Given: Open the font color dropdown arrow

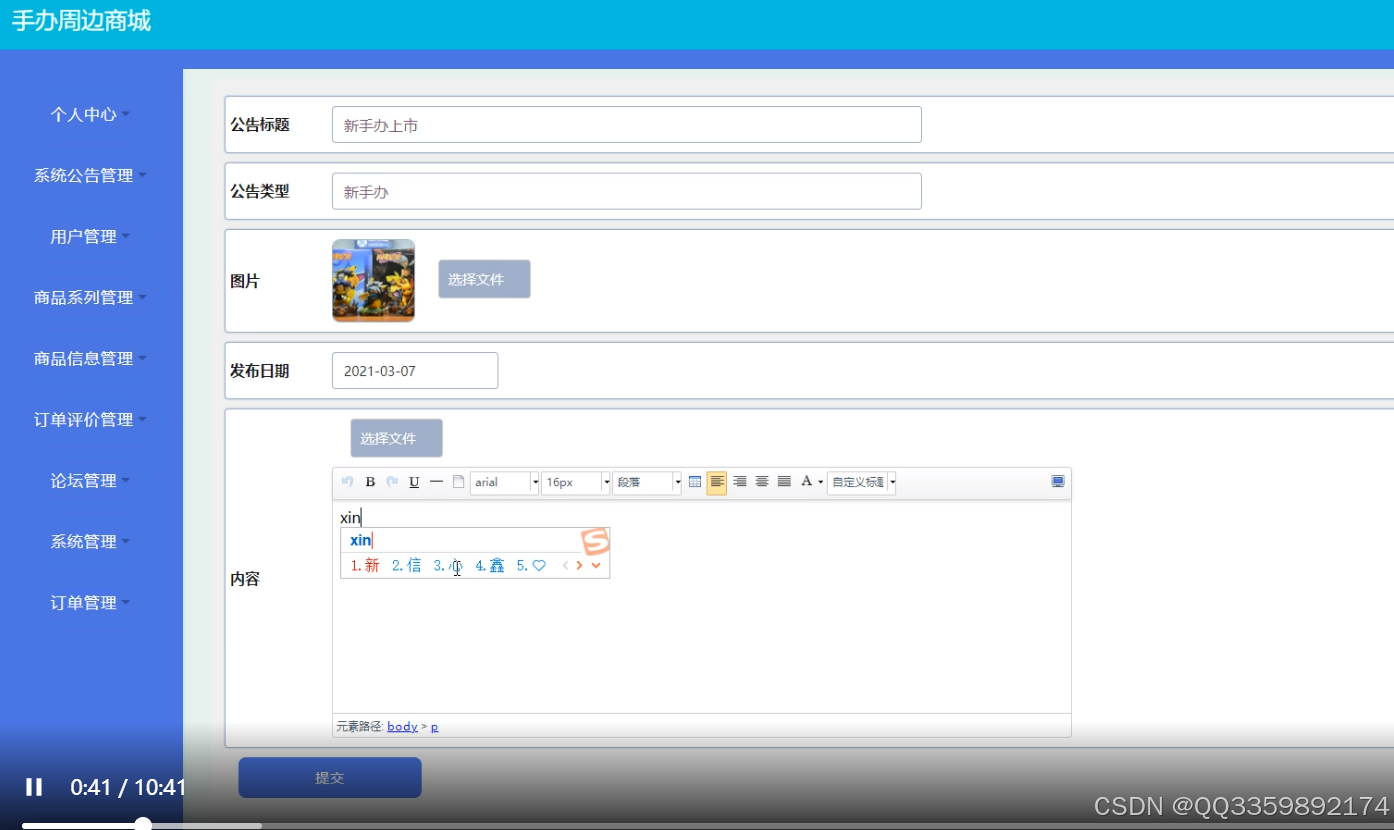Looking at the screenshot, I should pos(821,482).
